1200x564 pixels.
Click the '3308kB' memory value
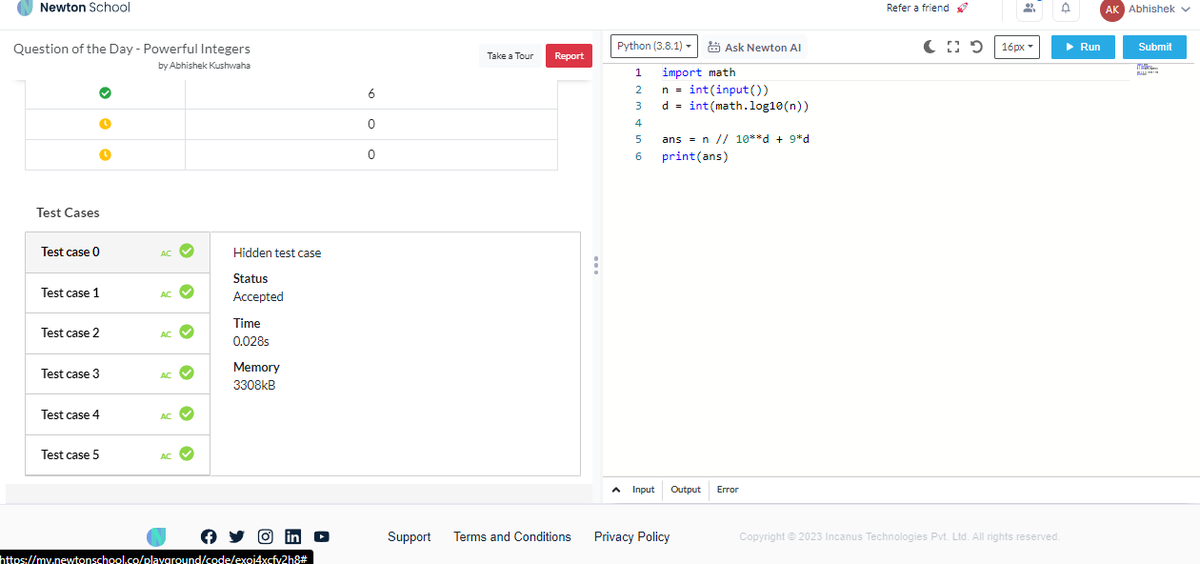pos(254,386)
